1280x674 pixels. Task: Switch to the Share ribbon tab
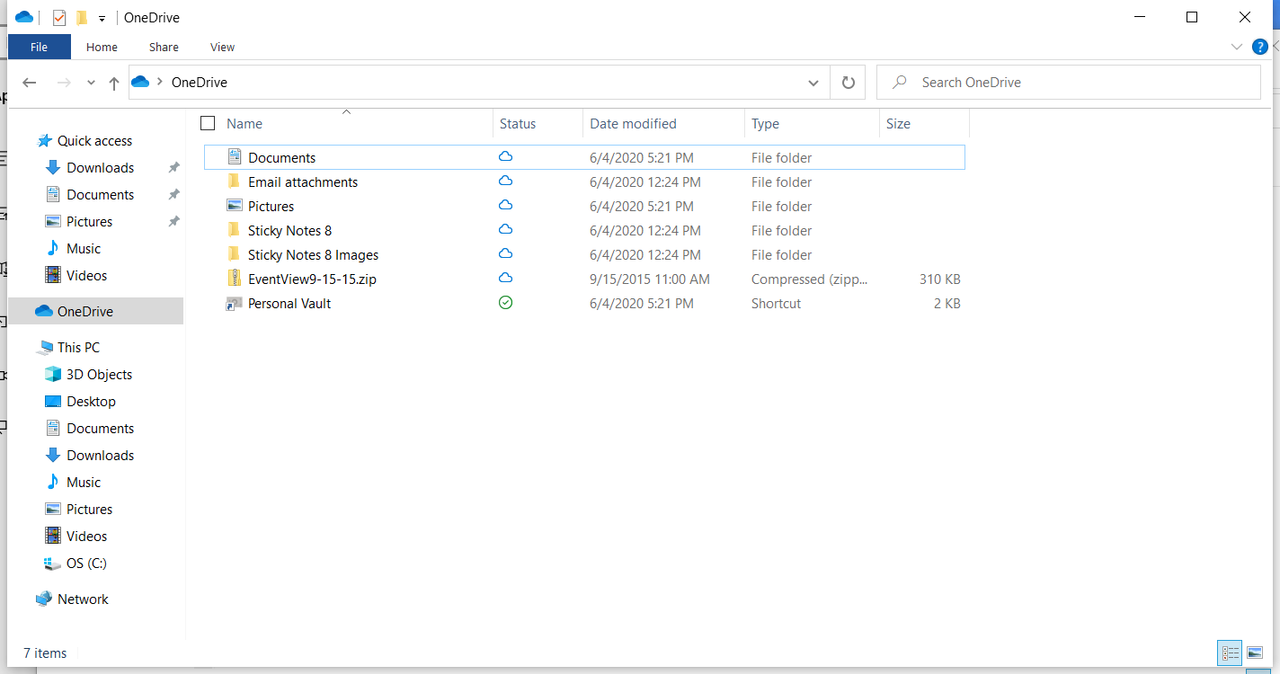(164, 47)
